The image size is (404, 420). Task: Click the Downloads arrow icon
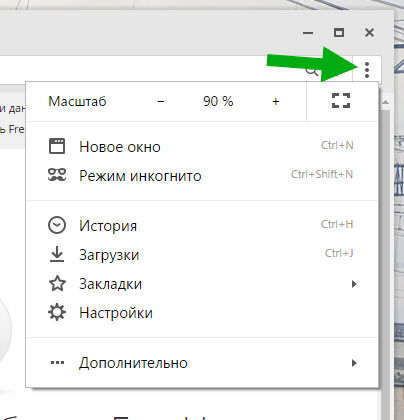pyautogui.click(x=57, y=254)
